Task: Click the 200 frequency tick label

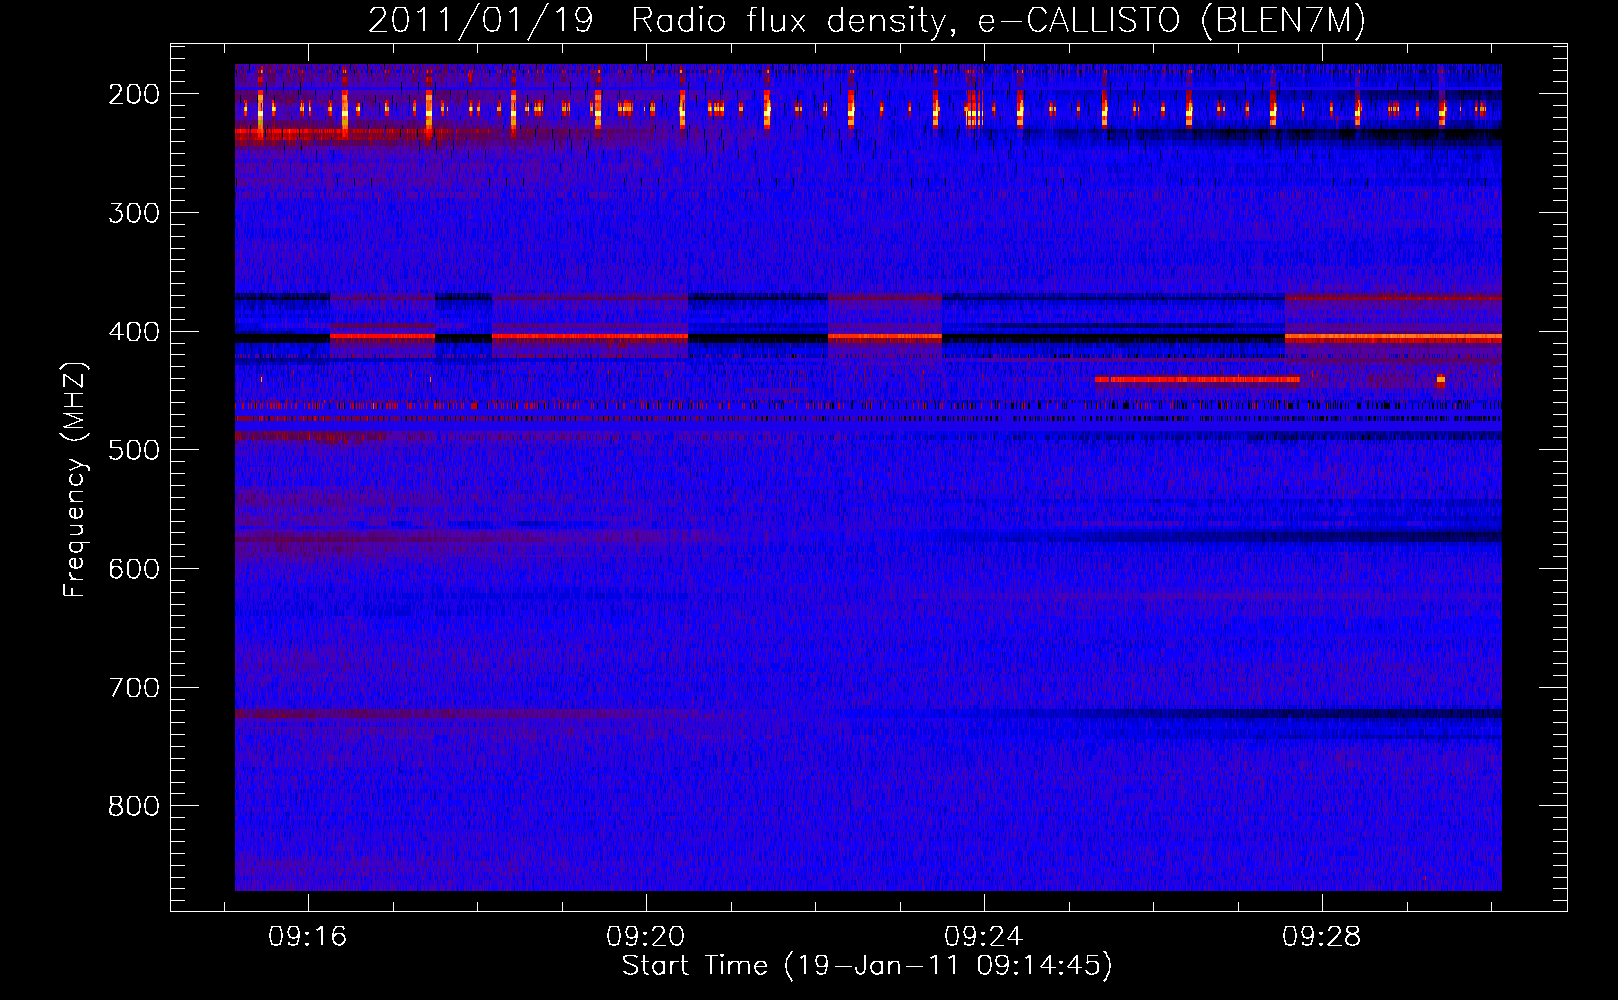Action: point(134,94)
